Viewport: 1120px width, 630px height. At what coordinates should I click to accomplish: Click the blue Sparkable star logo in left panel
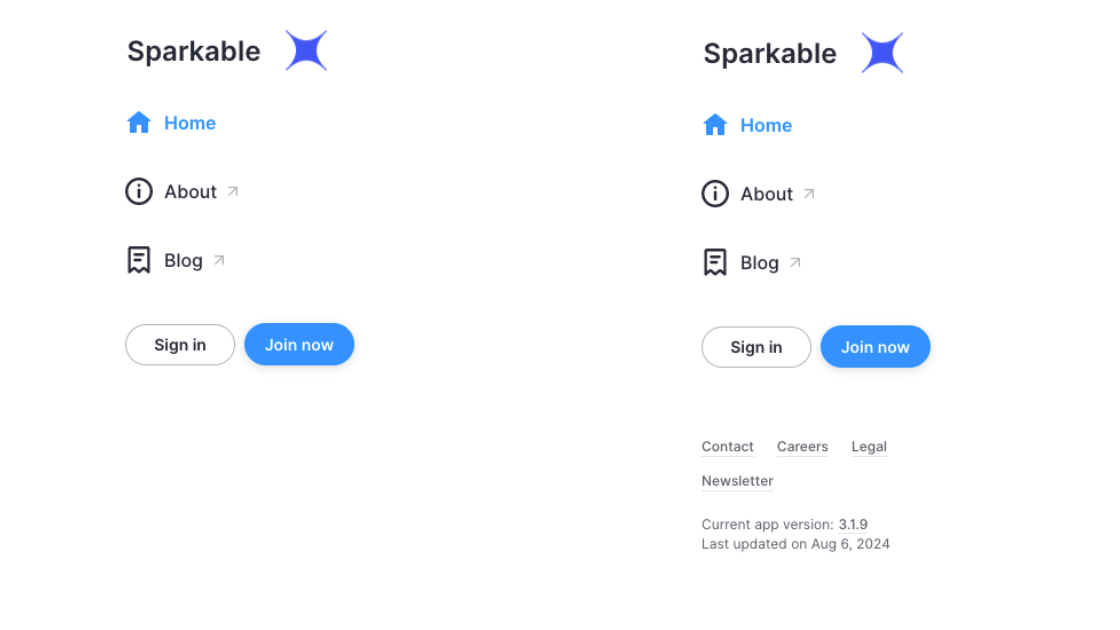(x=306, y=51)
